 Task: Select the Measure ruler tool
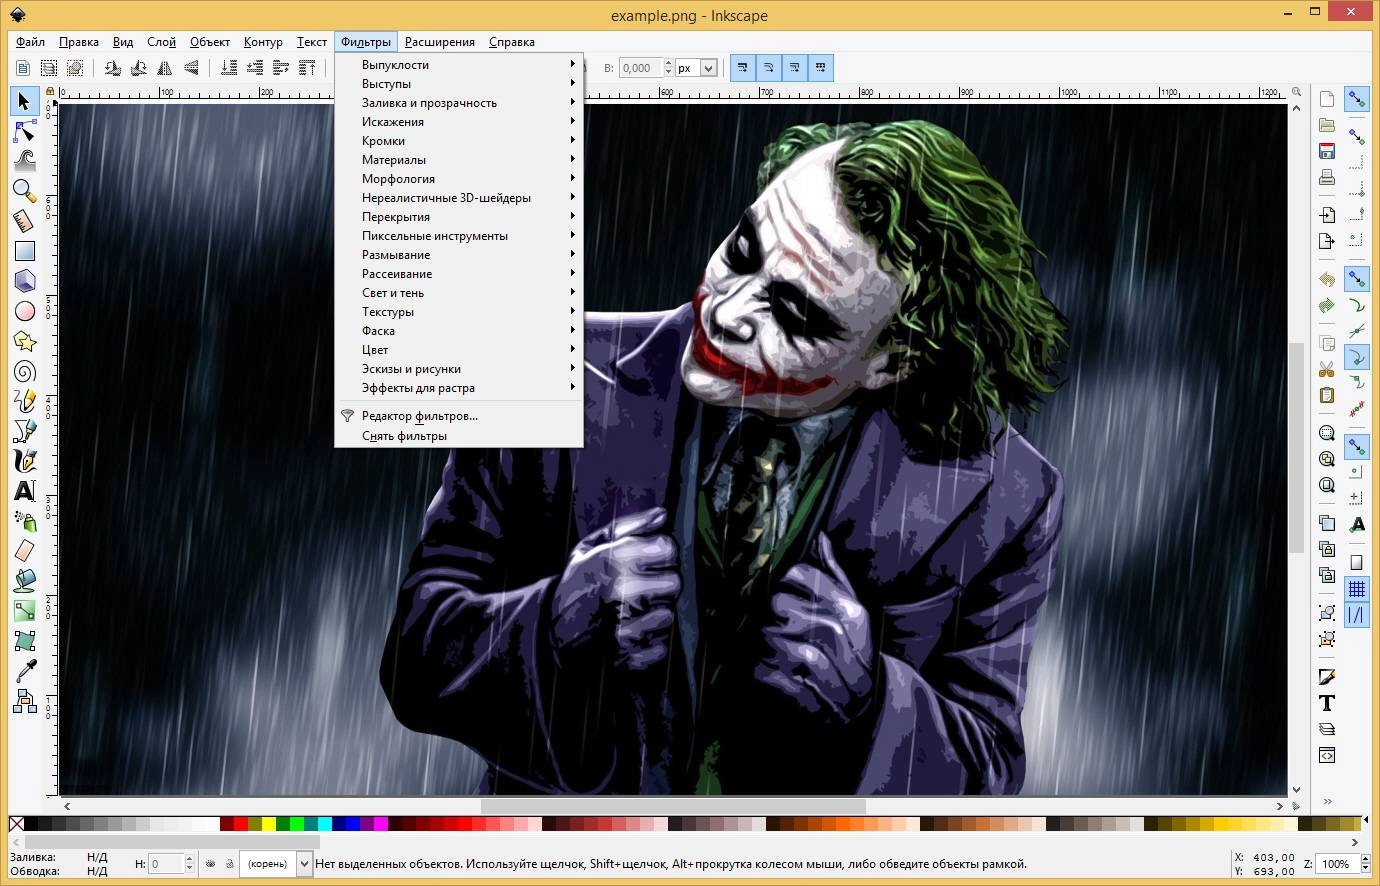24,221
